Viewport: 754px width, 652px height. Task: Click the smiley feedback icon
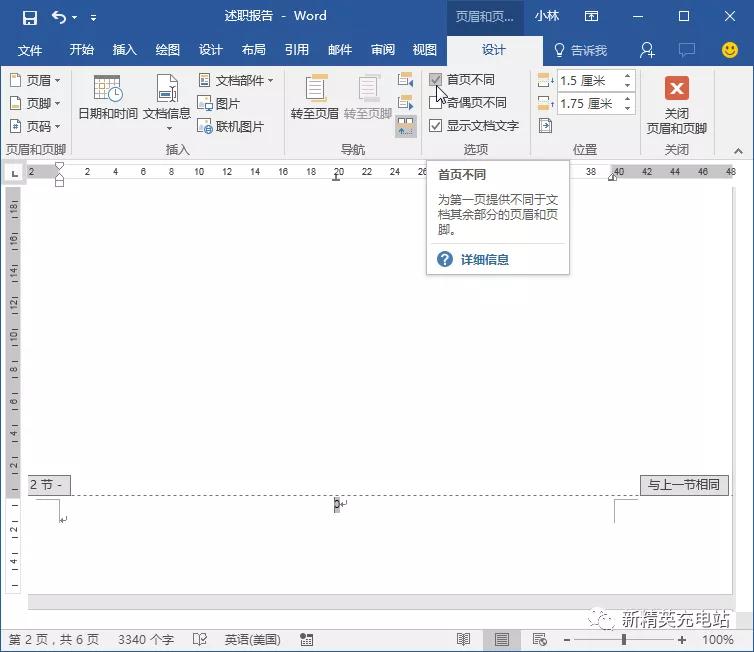pyautogui.click(x=729, y=50)
